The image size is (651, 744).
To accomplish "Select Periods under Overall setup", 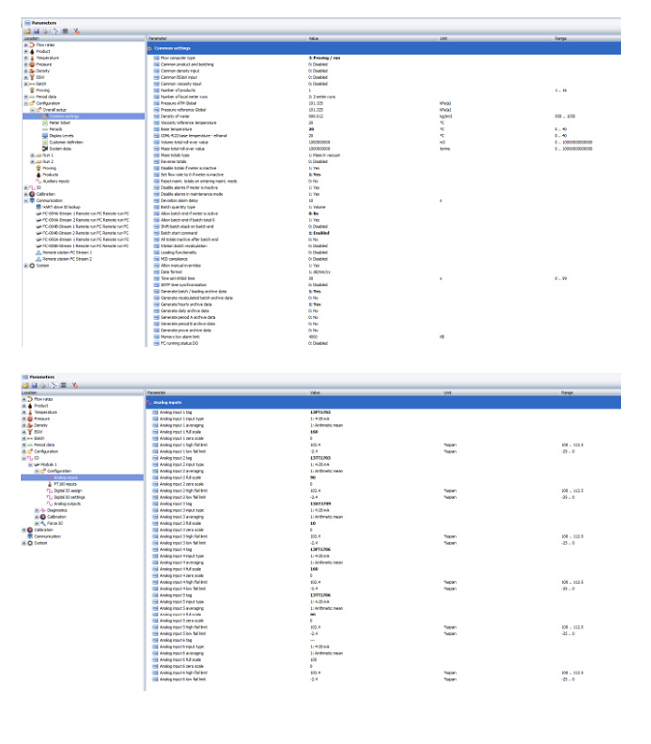I will coord(56,129).
